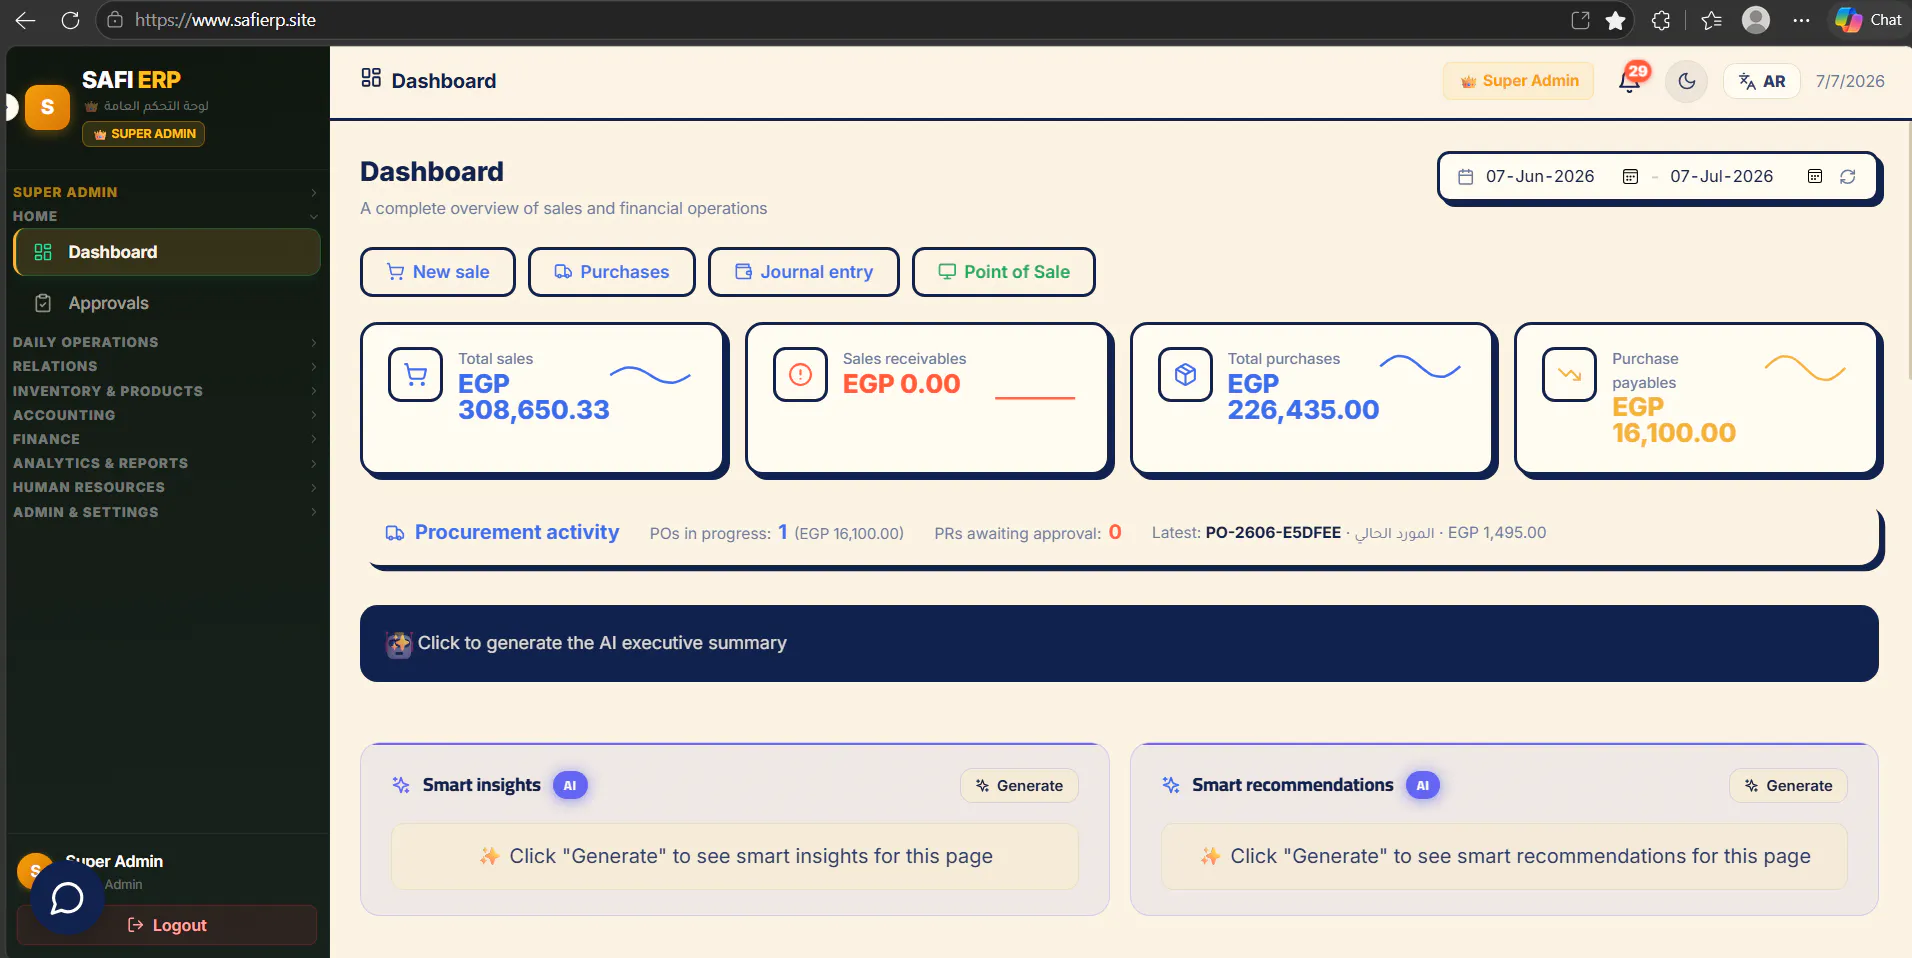Click the SUPER ADMIN badge in sidebar
This screenshot has width=1912, height=958.
pos(144,134)
